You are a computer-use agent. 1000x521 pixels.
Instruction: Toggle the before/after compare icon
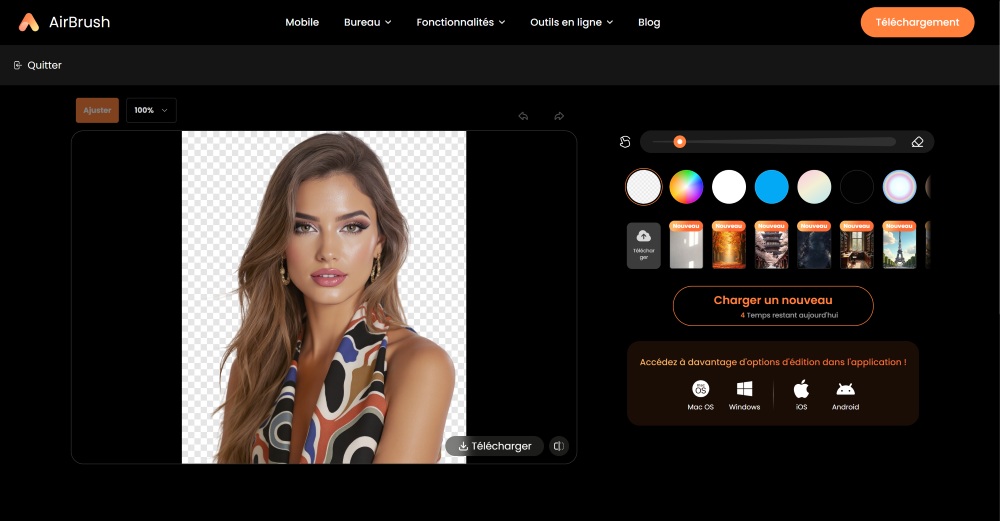pyautogui.click(x=559, y=446)
